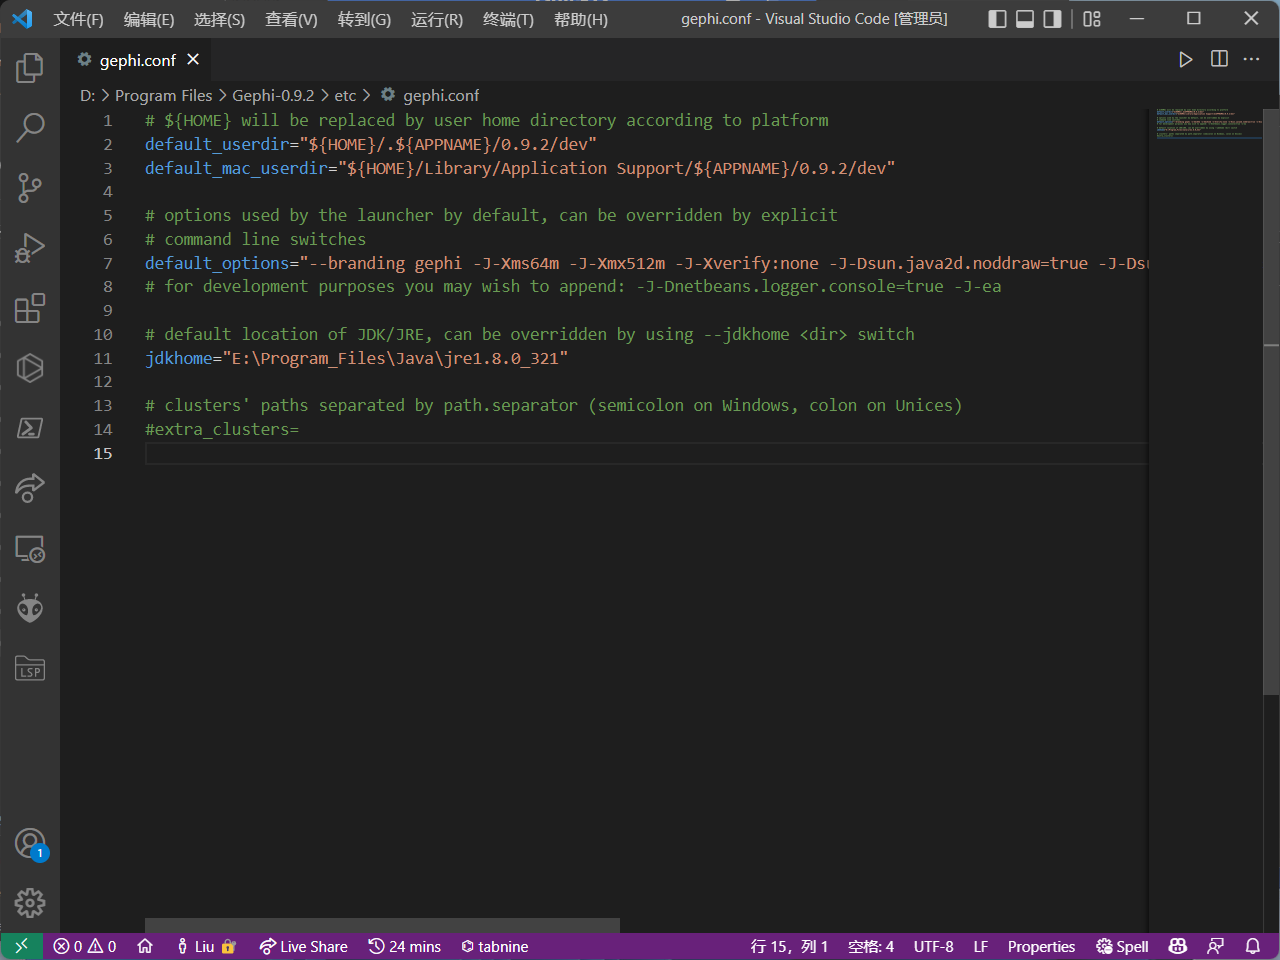Expand the Program Files breadcrumb
The width and height of the screenshot is (1280, 960).
[x=164, y=95]
